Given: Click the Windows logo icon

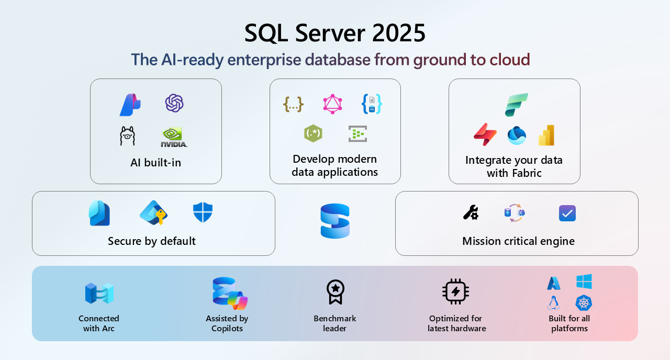Looking at the screenshot, I should (x=584, y=282).
